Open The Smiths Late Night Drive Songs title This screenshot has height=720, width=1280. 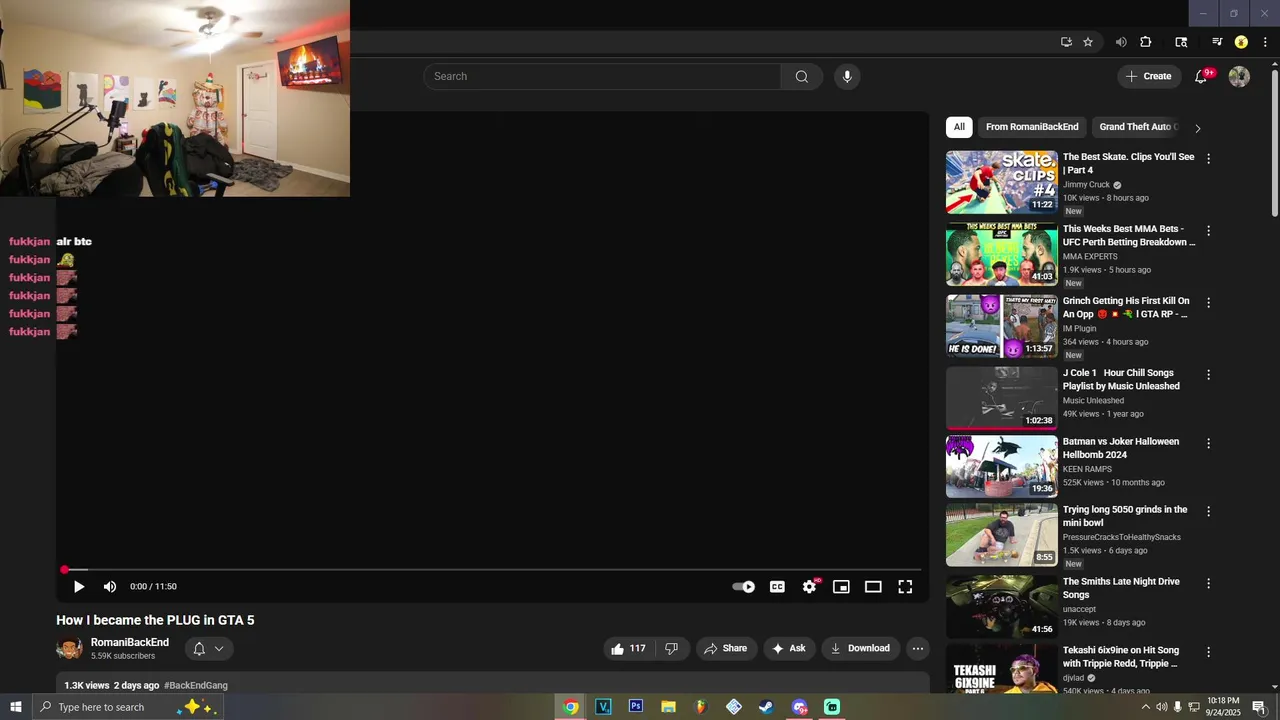(x=1121, y=588)
